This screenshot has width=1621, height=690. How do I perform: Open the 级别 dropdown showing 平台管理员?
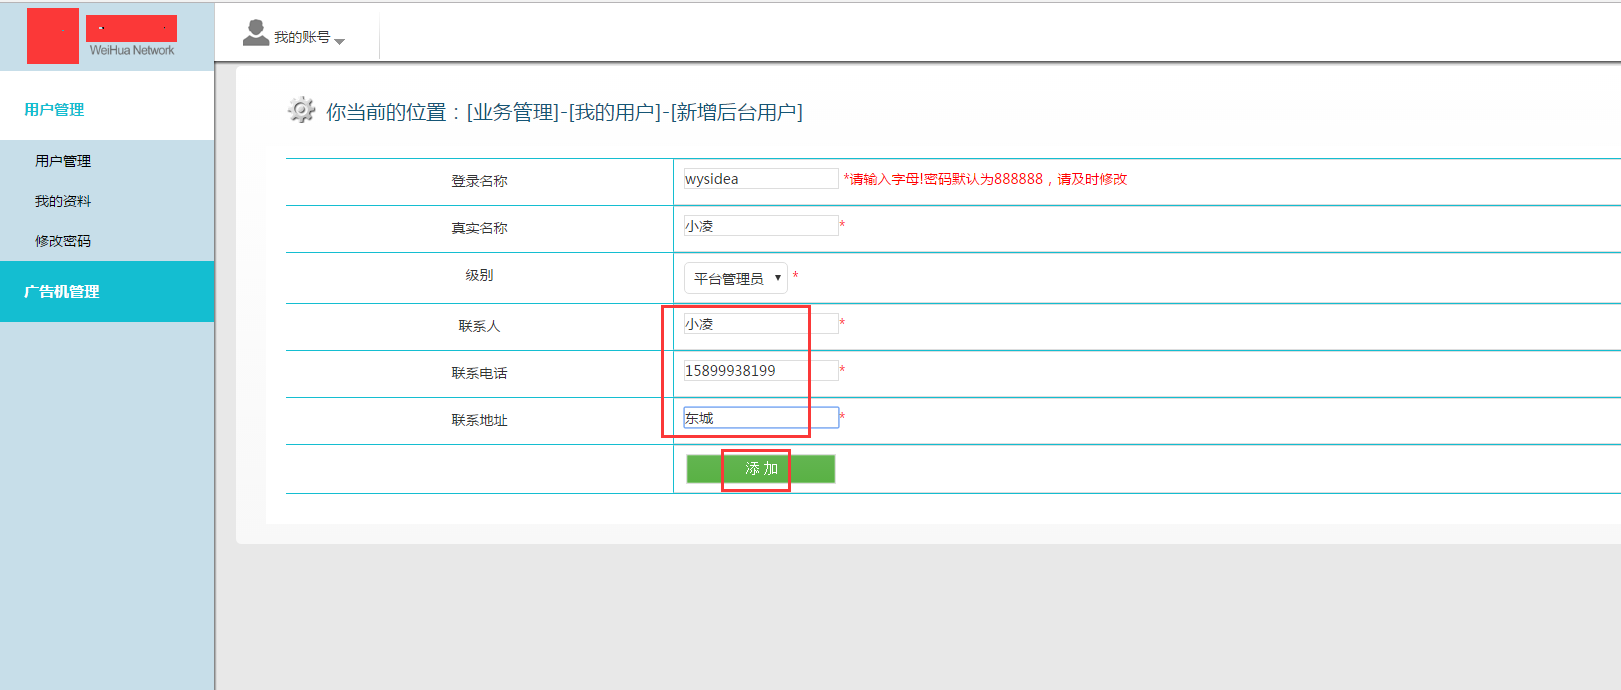[736, 278]
